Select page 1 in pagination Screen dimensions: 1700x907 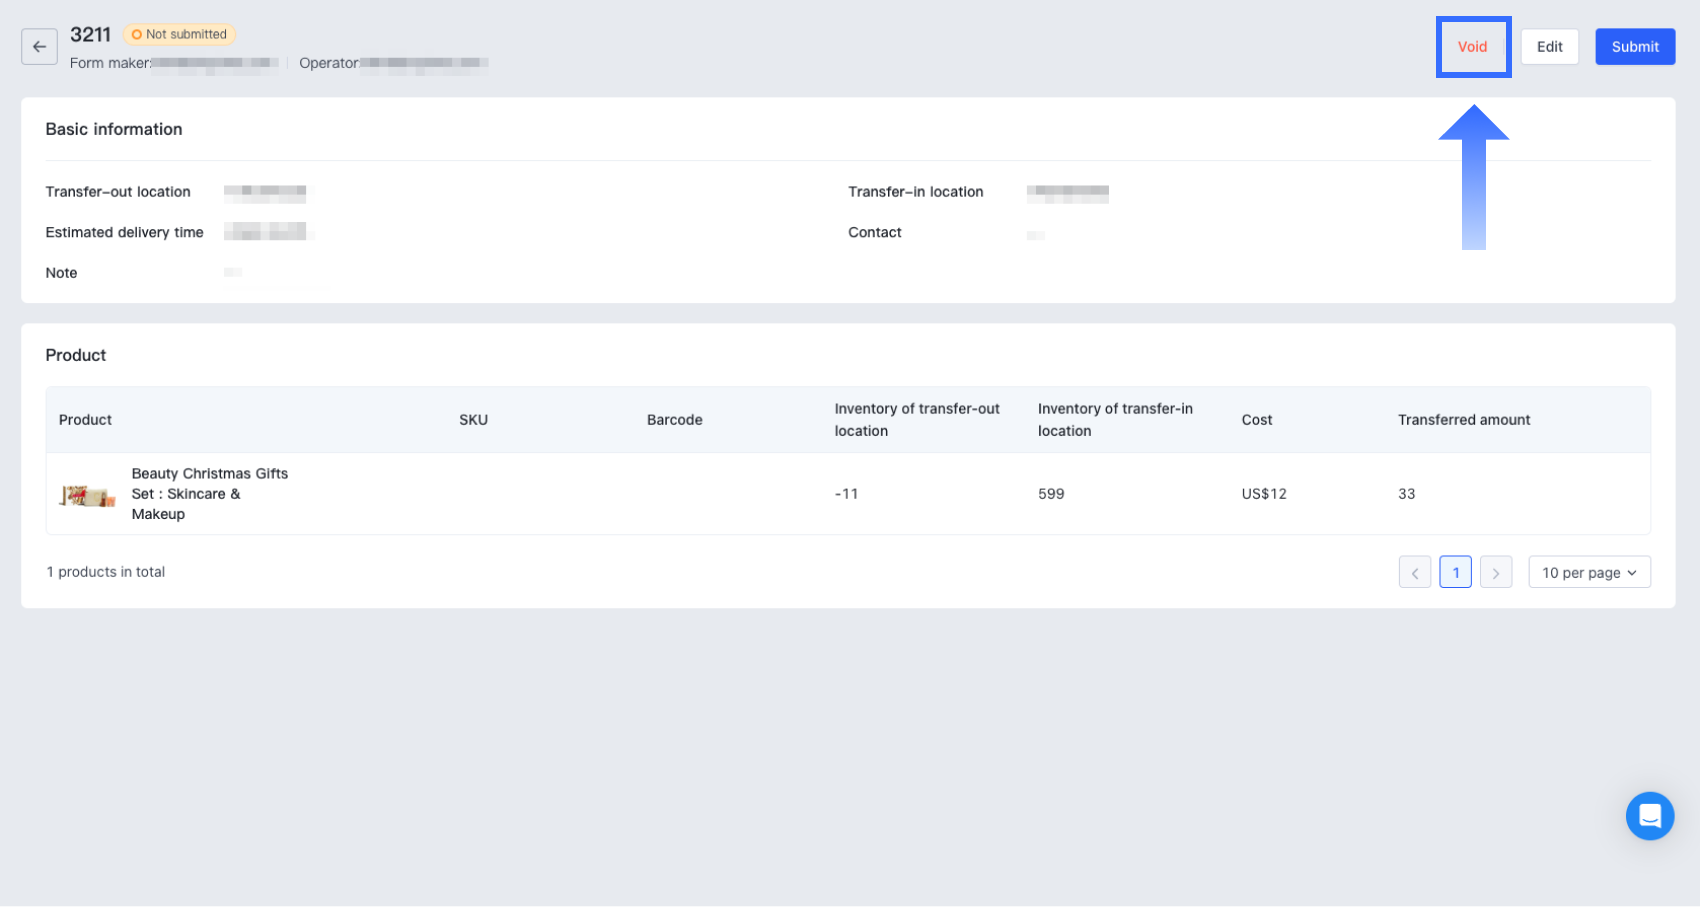pyautogui.click(x=1455, y=573)
